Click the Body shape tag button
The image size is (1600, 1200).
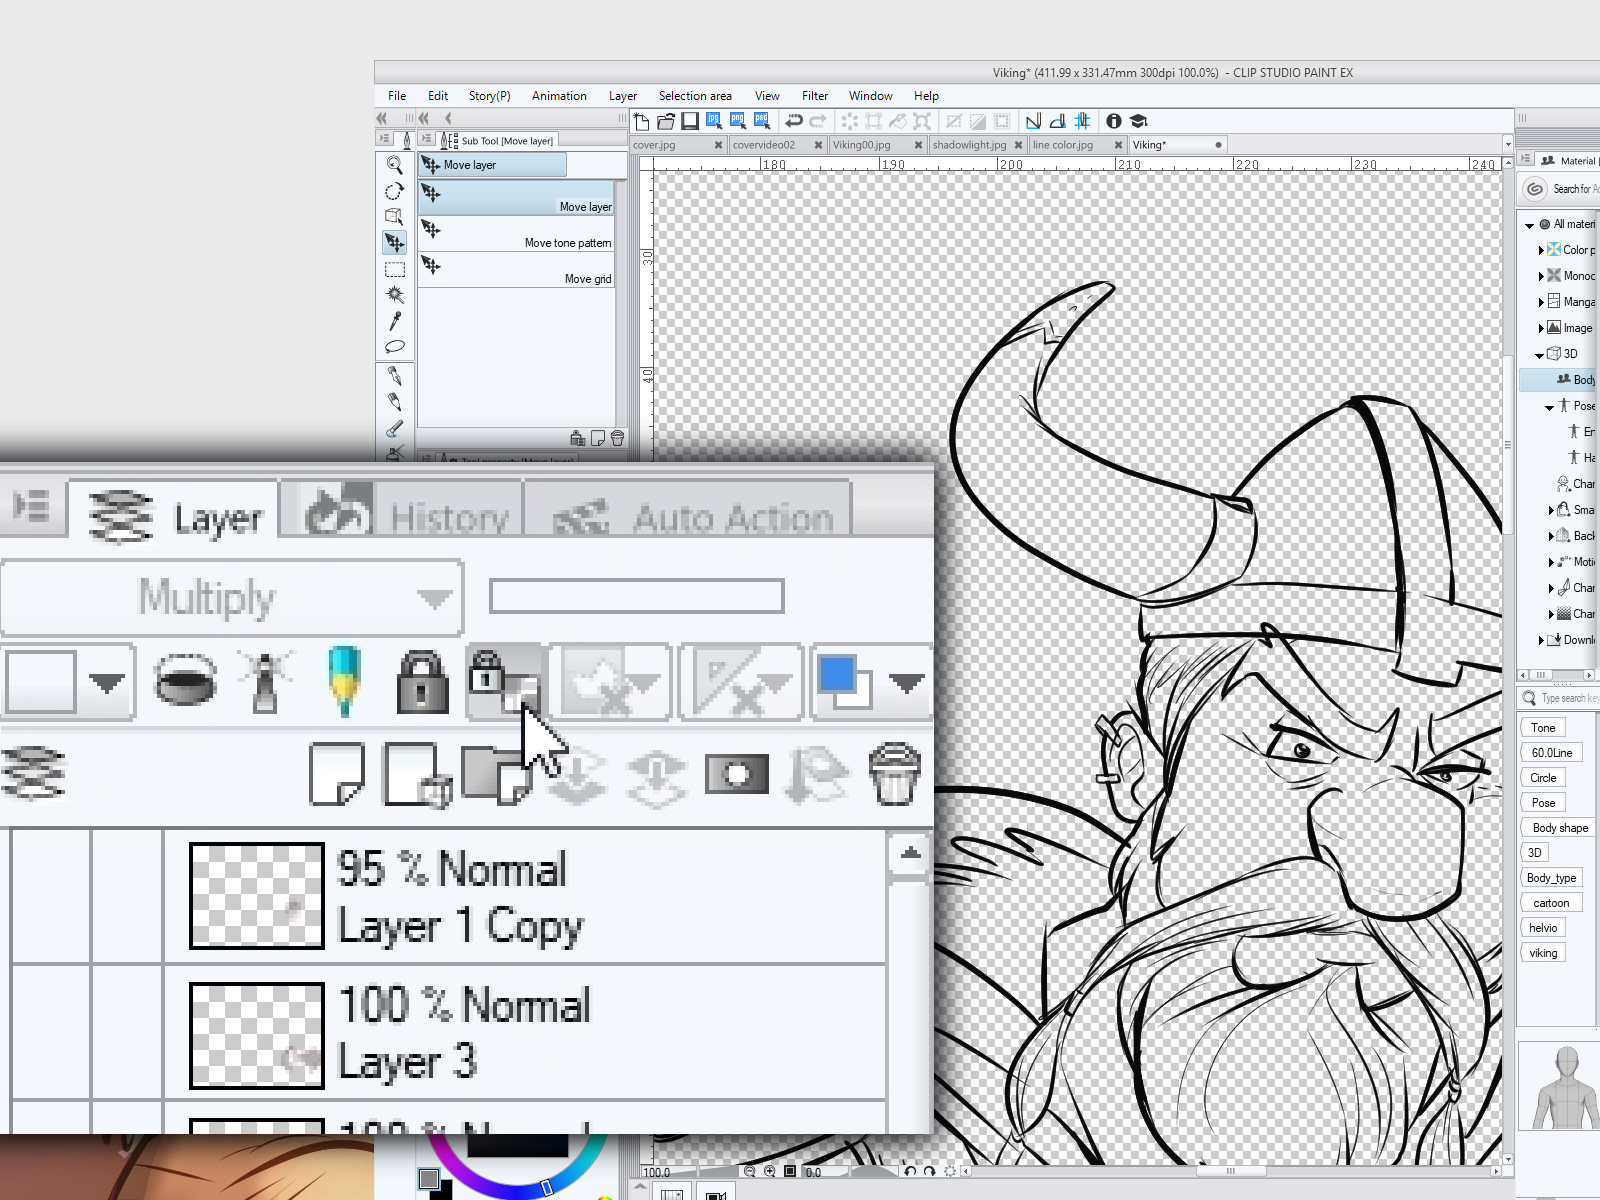(x=1560, y=828)
